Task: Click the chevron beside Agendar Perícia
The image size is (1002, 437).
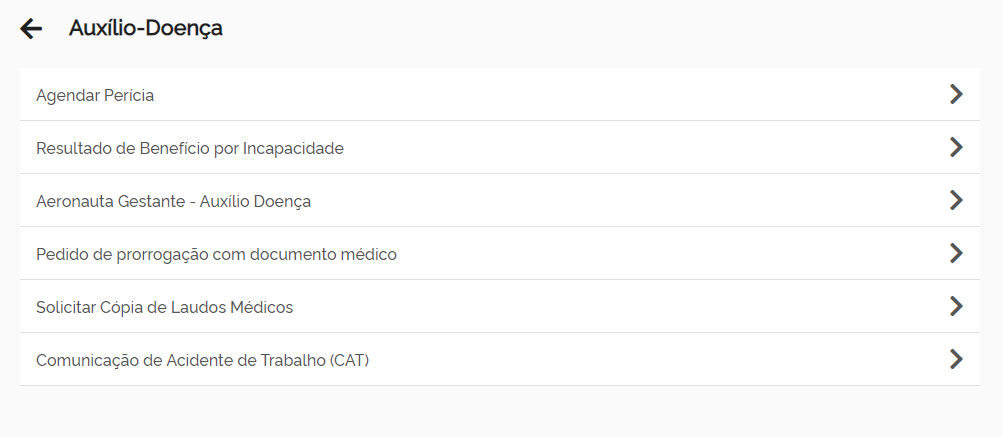Action: (956, 94)
